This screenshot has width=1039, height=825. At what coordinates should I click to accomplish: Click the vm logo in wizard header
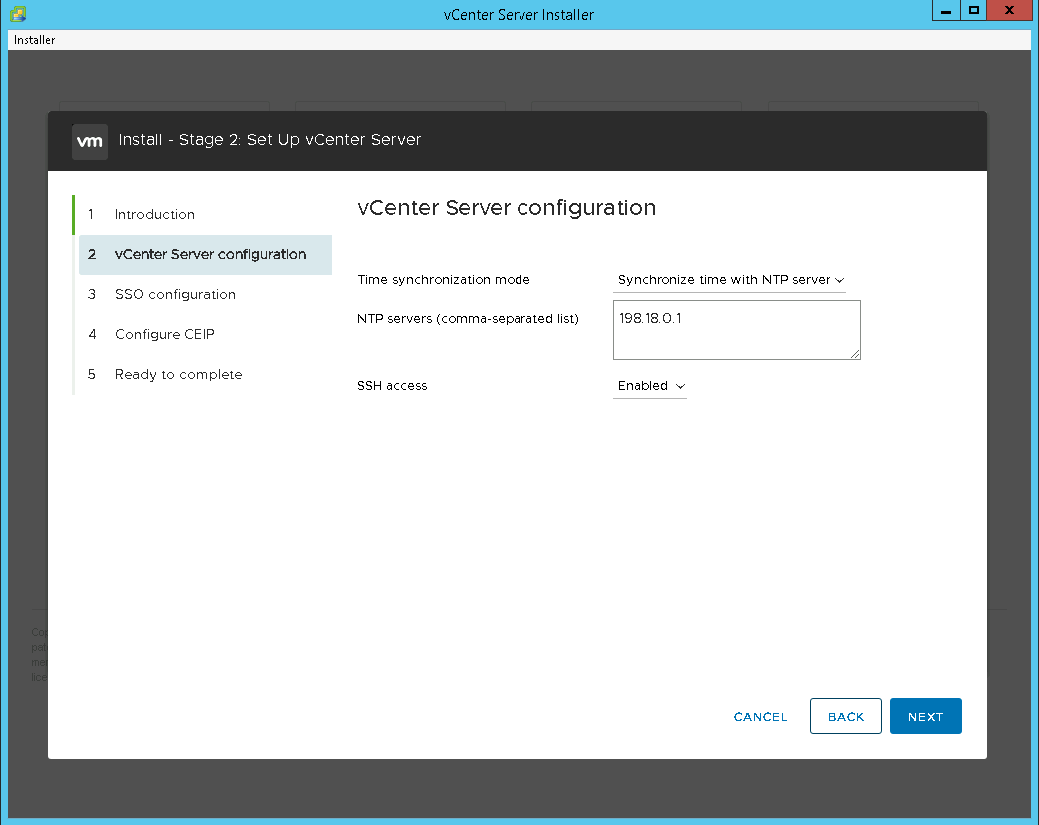coord(90,141)
